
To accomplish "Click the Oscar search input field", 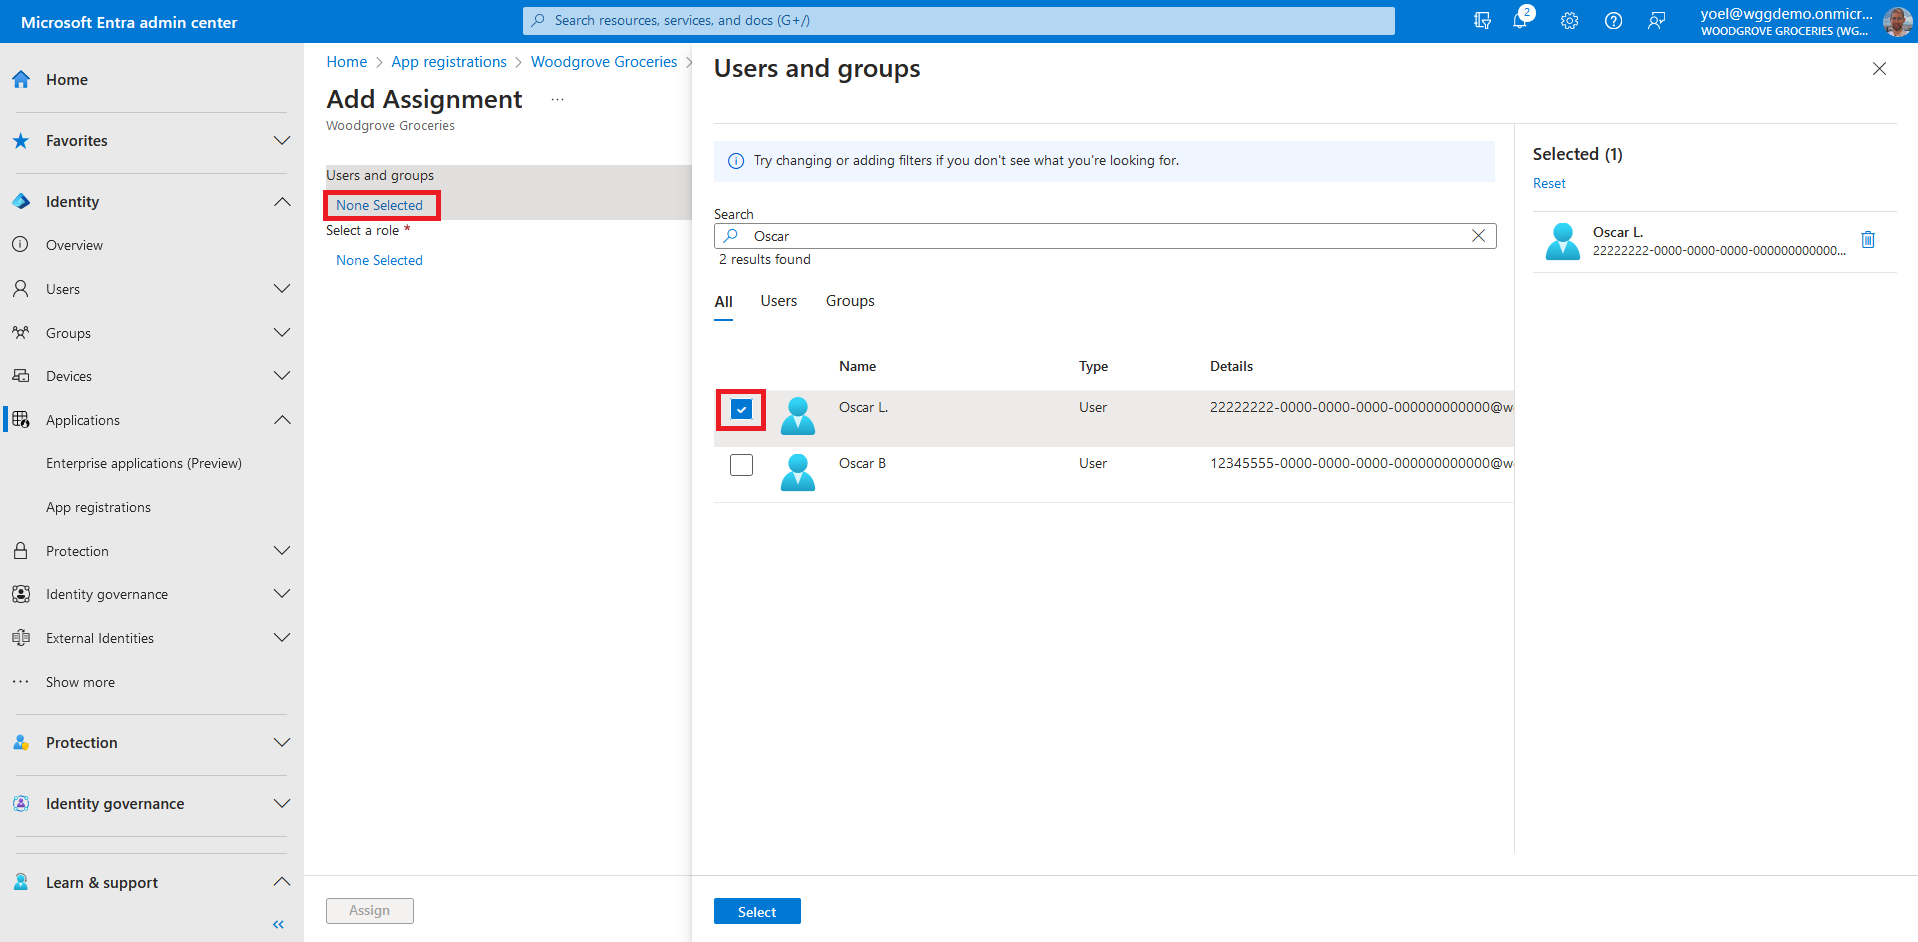I will (x=1100, y=236).
